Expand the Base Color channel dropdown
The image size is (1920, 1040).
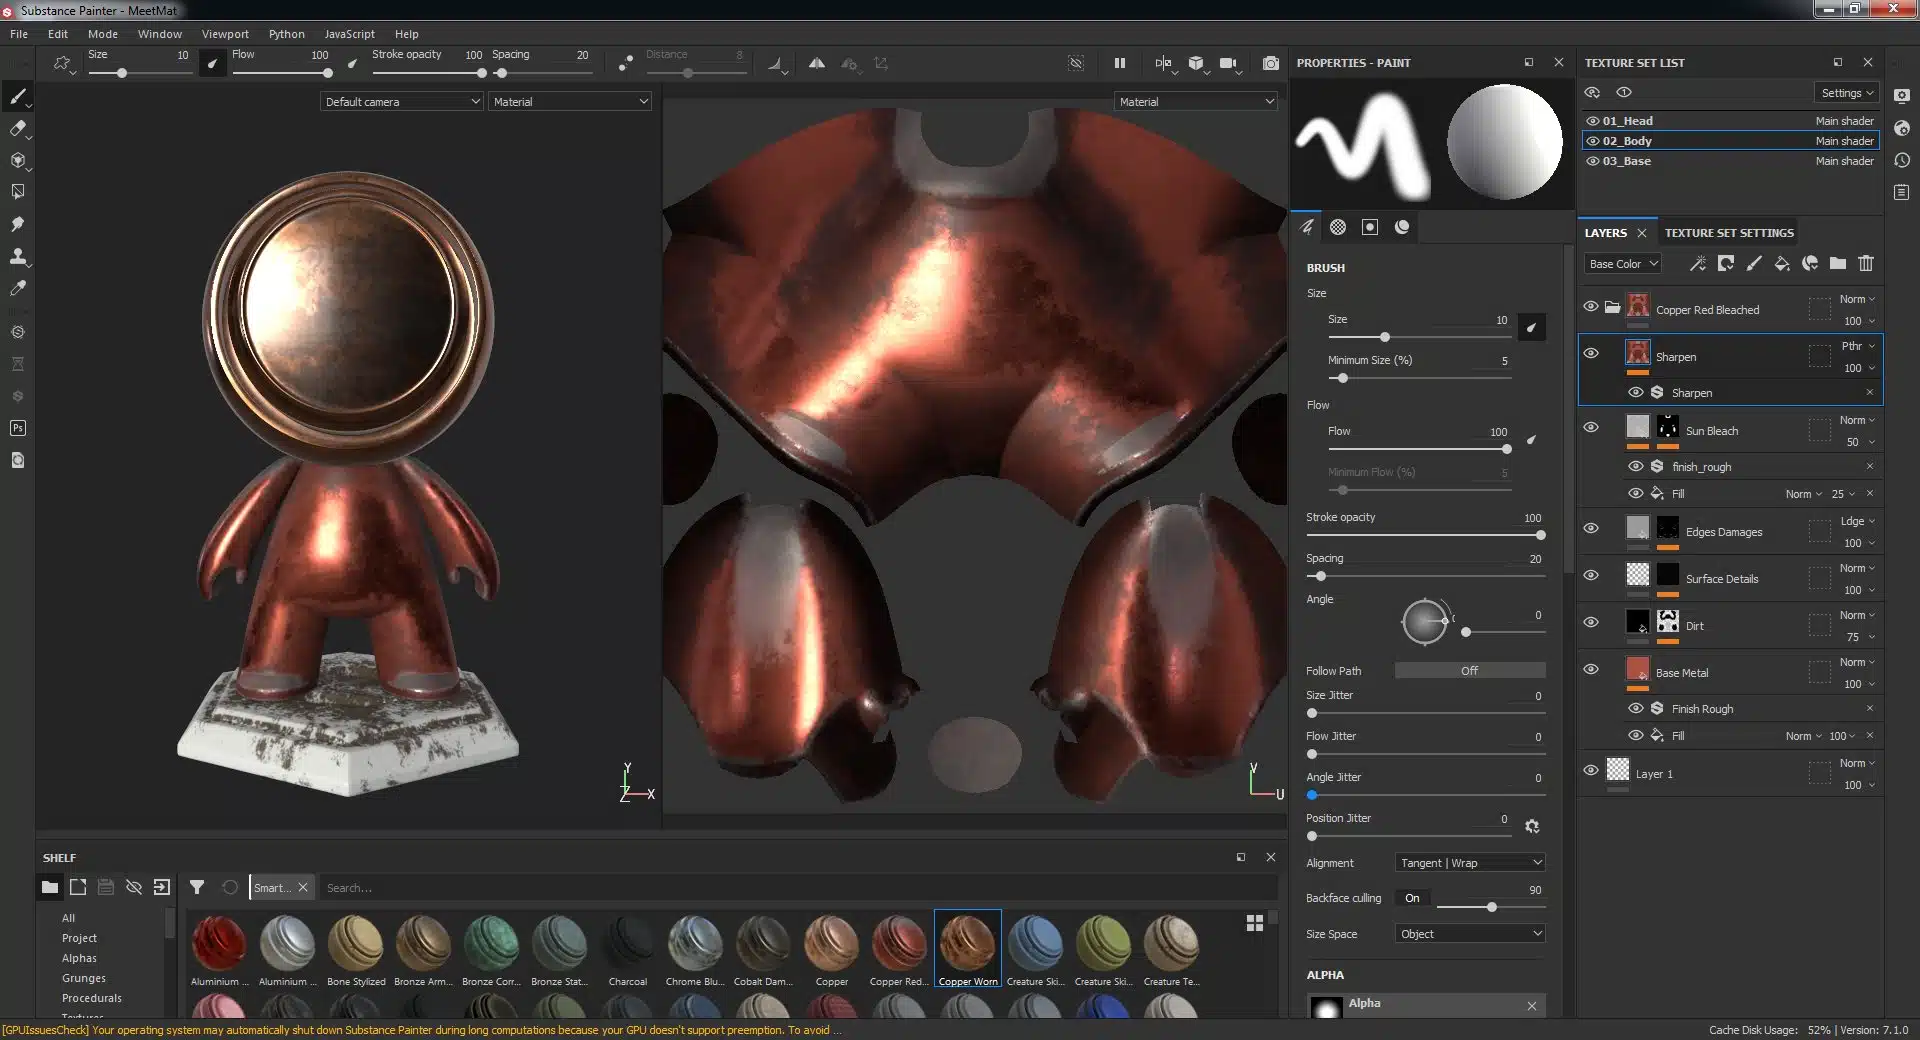click(x=1623, y=264)
